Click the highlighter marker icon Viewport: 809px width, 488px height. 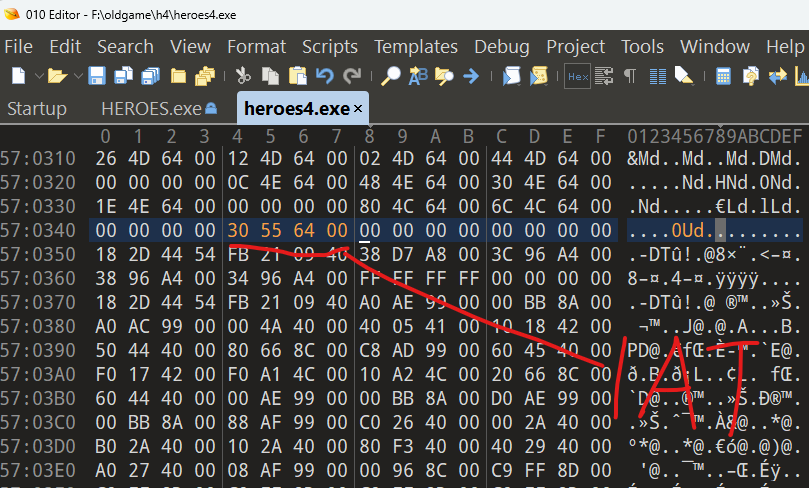tap(684, 76)
